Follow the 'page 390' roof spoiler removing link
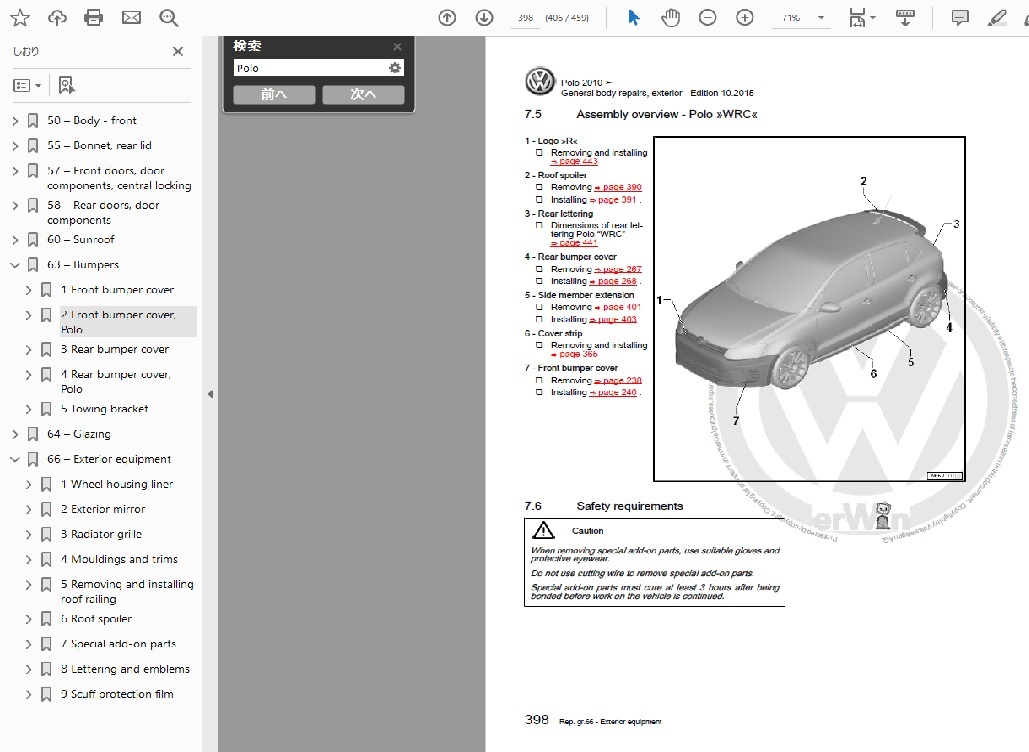Viewport: 1029px width, 752px height. 618,187
